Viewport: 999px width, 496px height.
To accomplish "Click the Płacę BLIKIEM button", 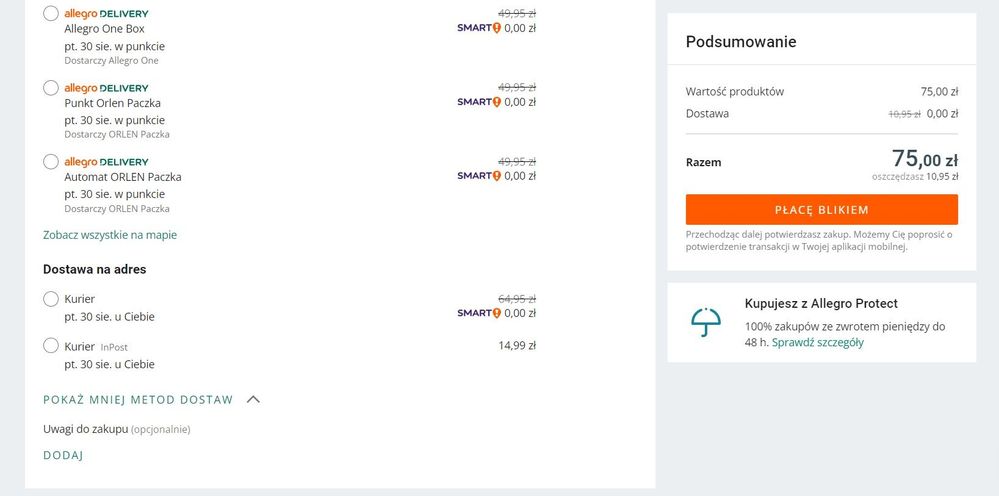I will 822,209.
